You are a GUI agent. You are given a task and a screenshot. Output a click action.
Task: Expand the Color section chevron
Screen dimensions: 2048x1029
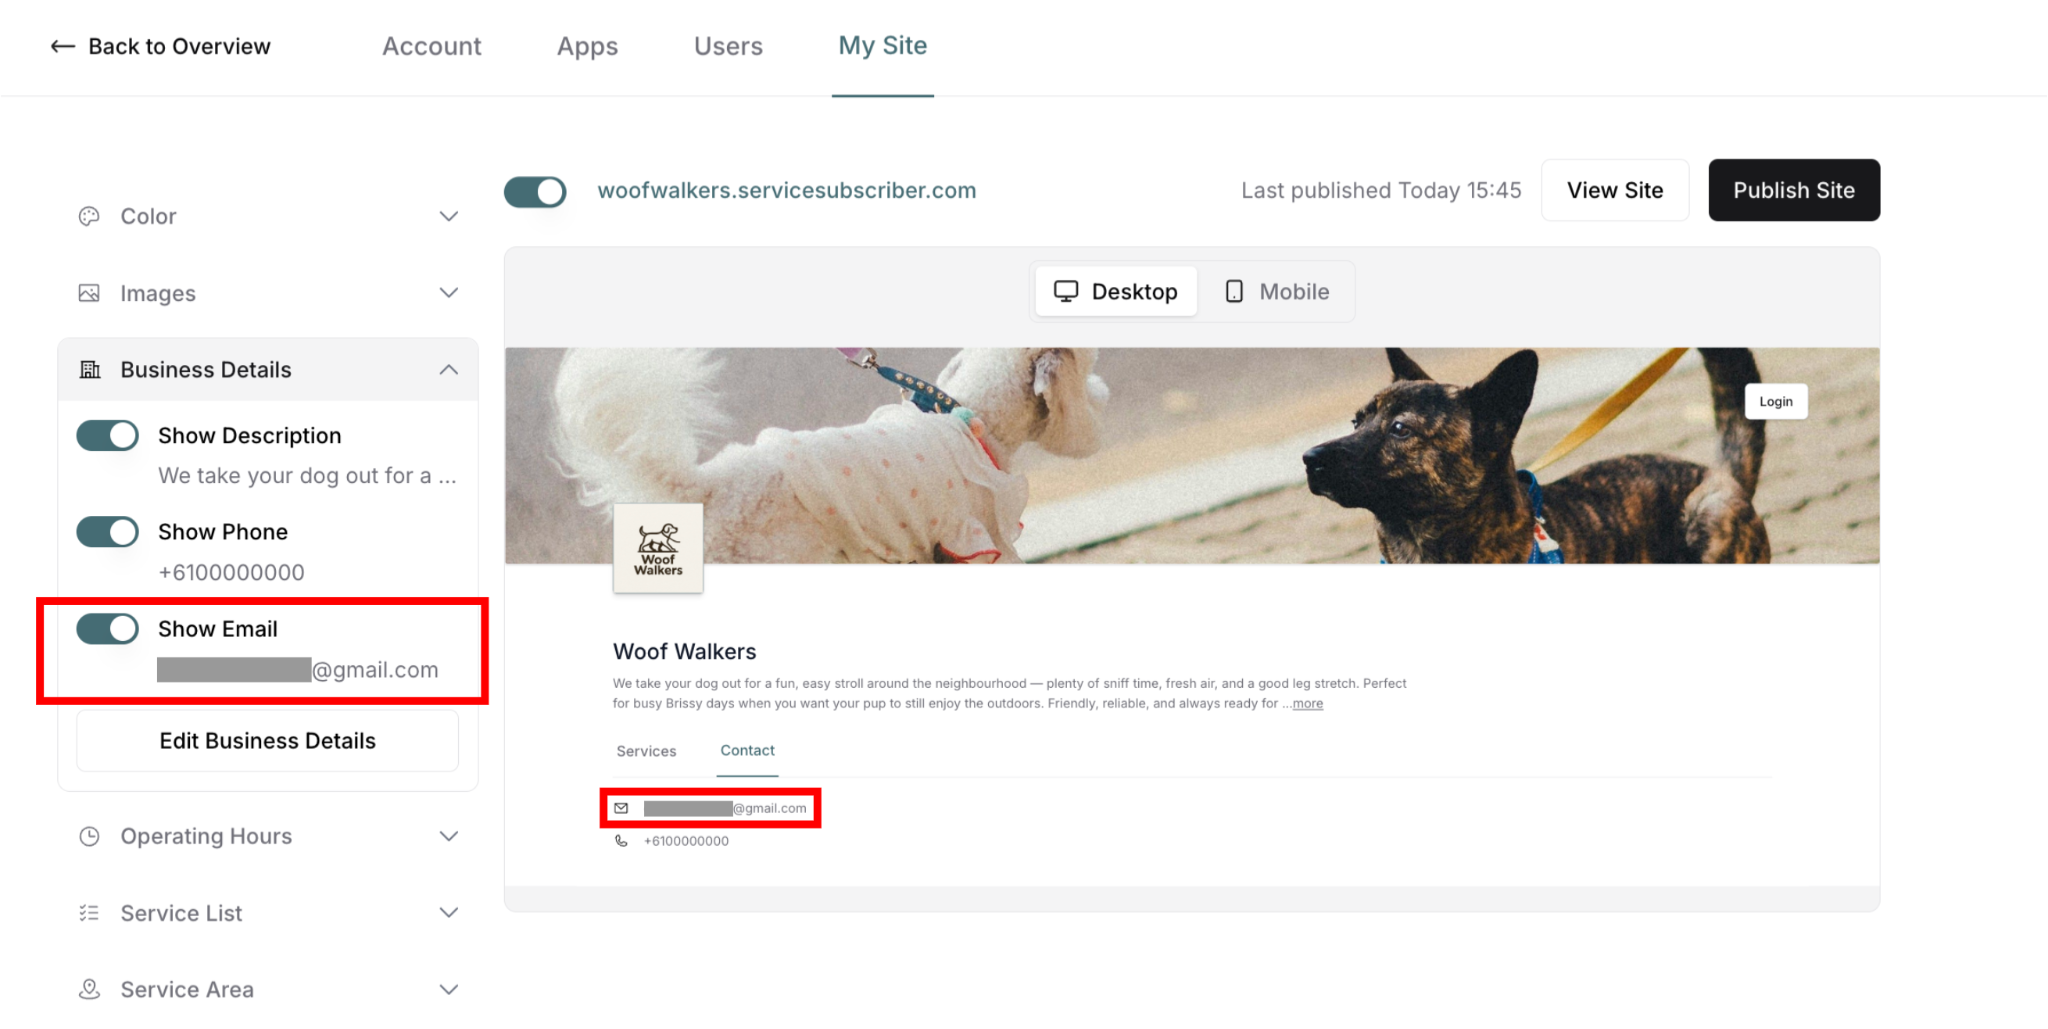click(x=449, y=216)
